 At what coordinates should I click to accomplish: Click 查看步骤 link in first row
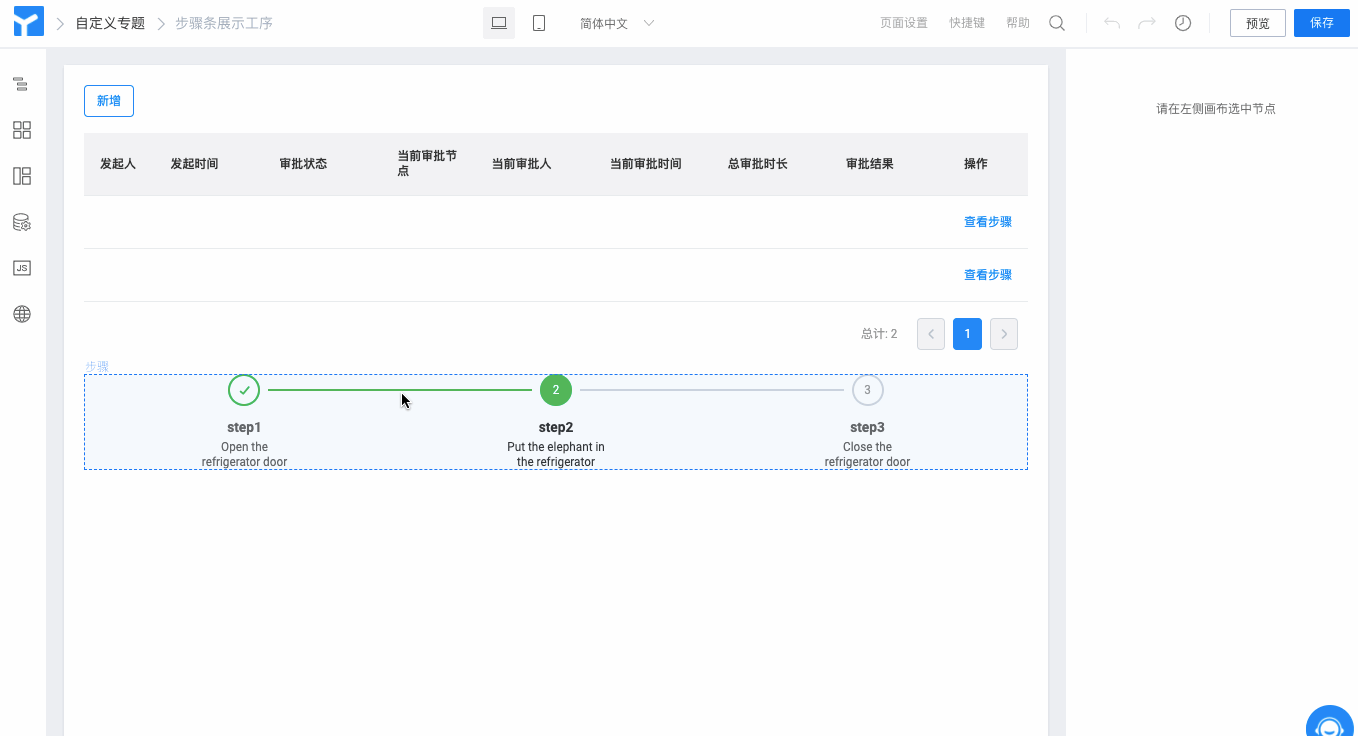click(x=988, y=222)
